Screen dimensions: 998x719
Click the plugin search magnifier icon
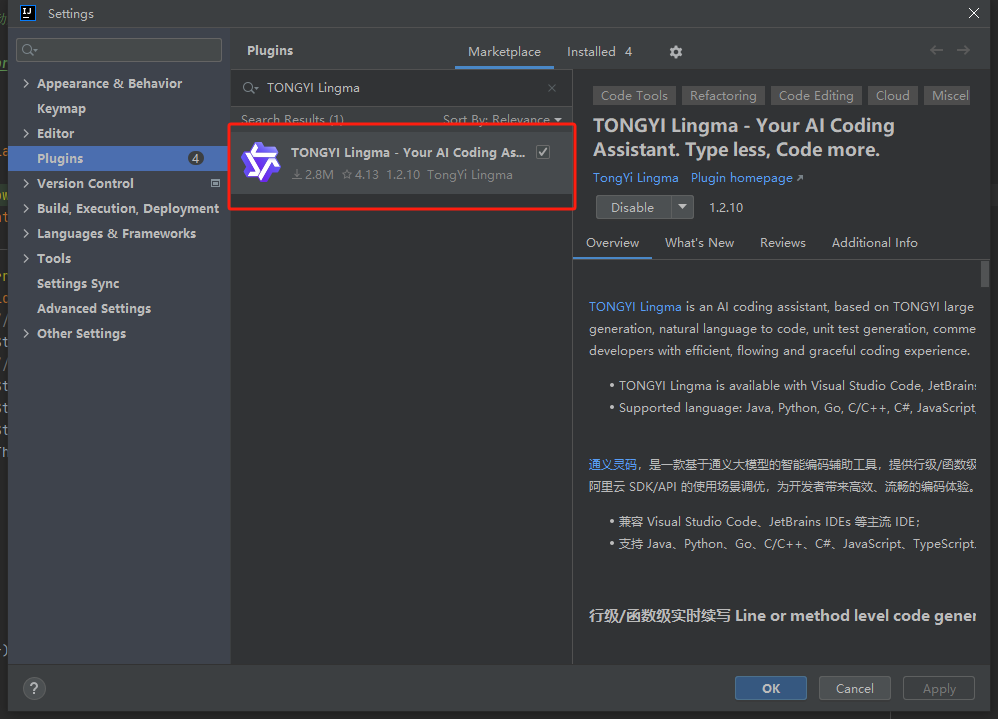pos(250,88)
